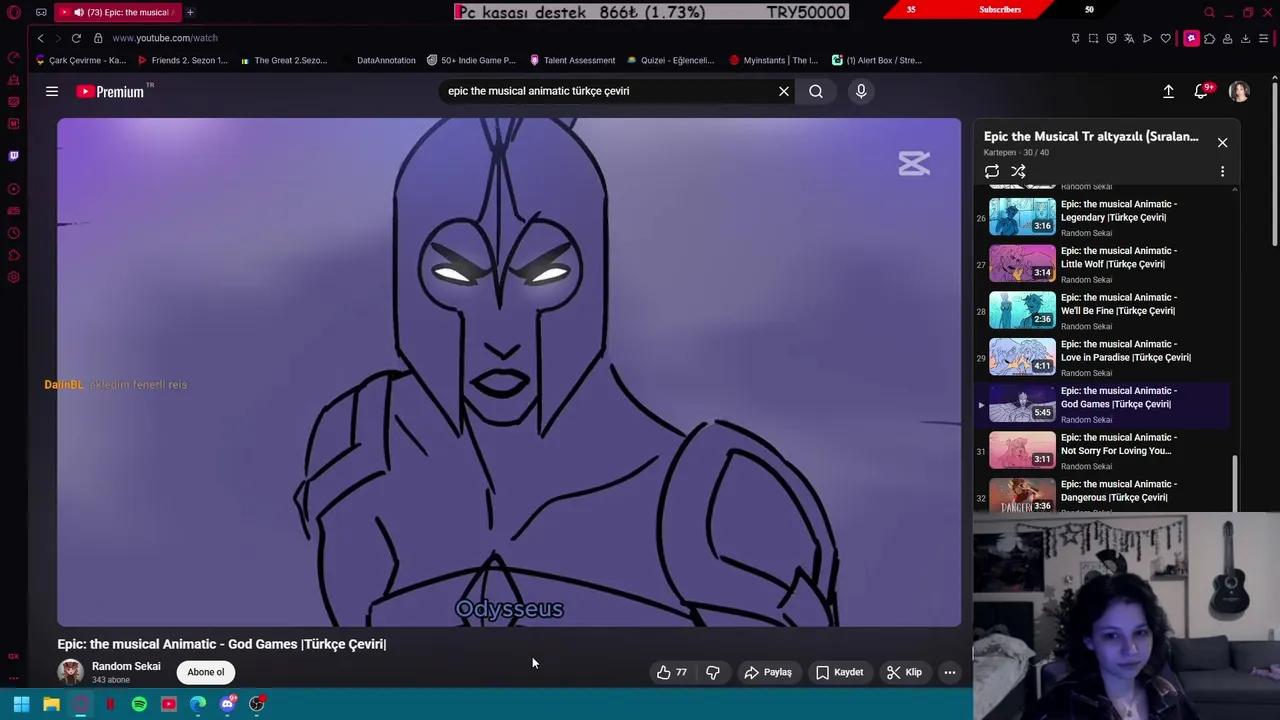
Task: Open the Create upload icon
Action: (x=1168, y=91)
